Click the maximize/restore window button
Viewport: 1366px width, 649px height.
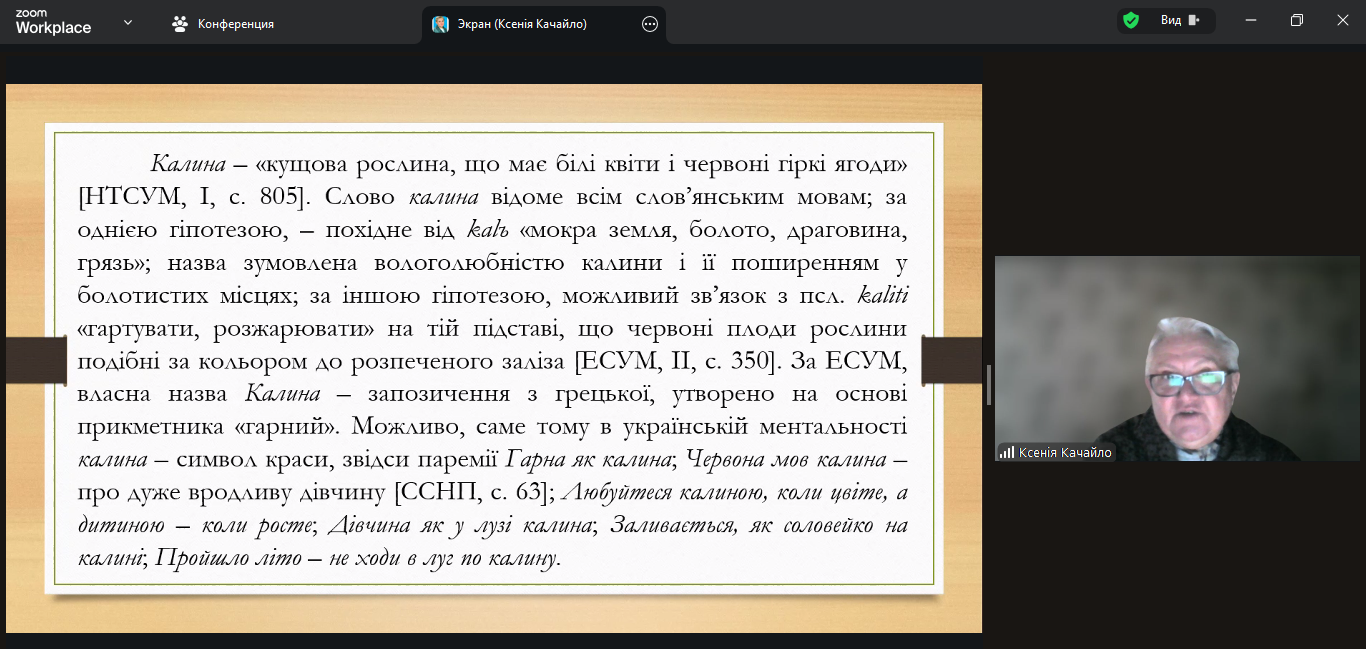point(1296,20)
